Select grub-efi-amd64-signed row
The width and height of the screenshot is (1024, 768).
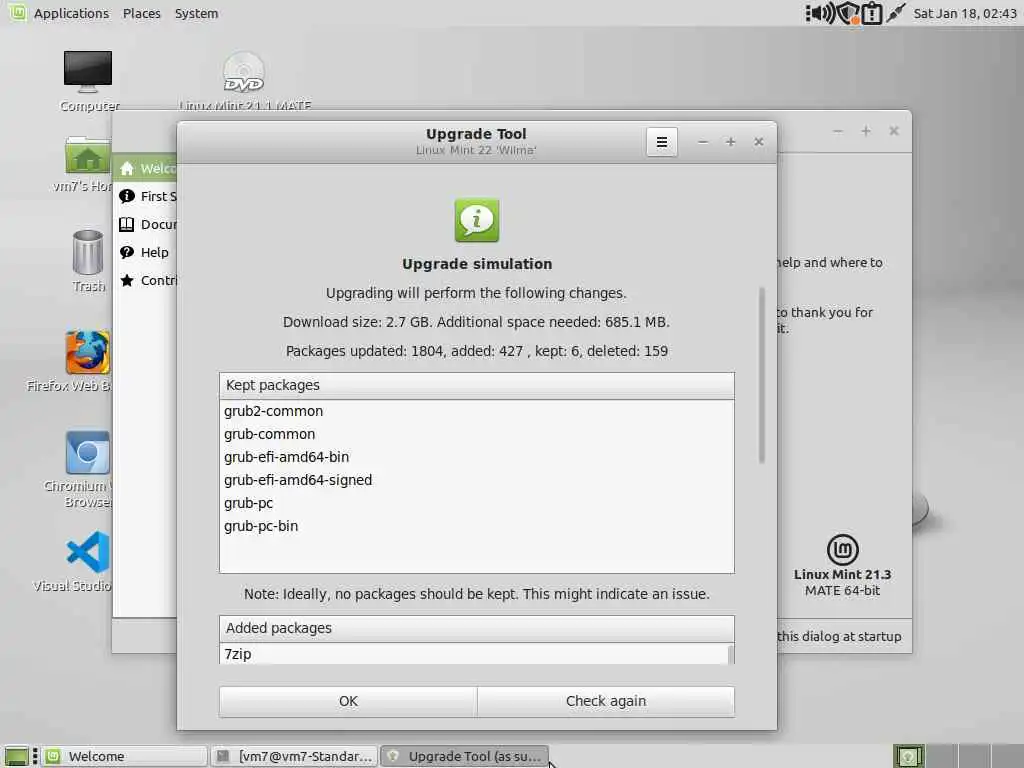[477, 480]
